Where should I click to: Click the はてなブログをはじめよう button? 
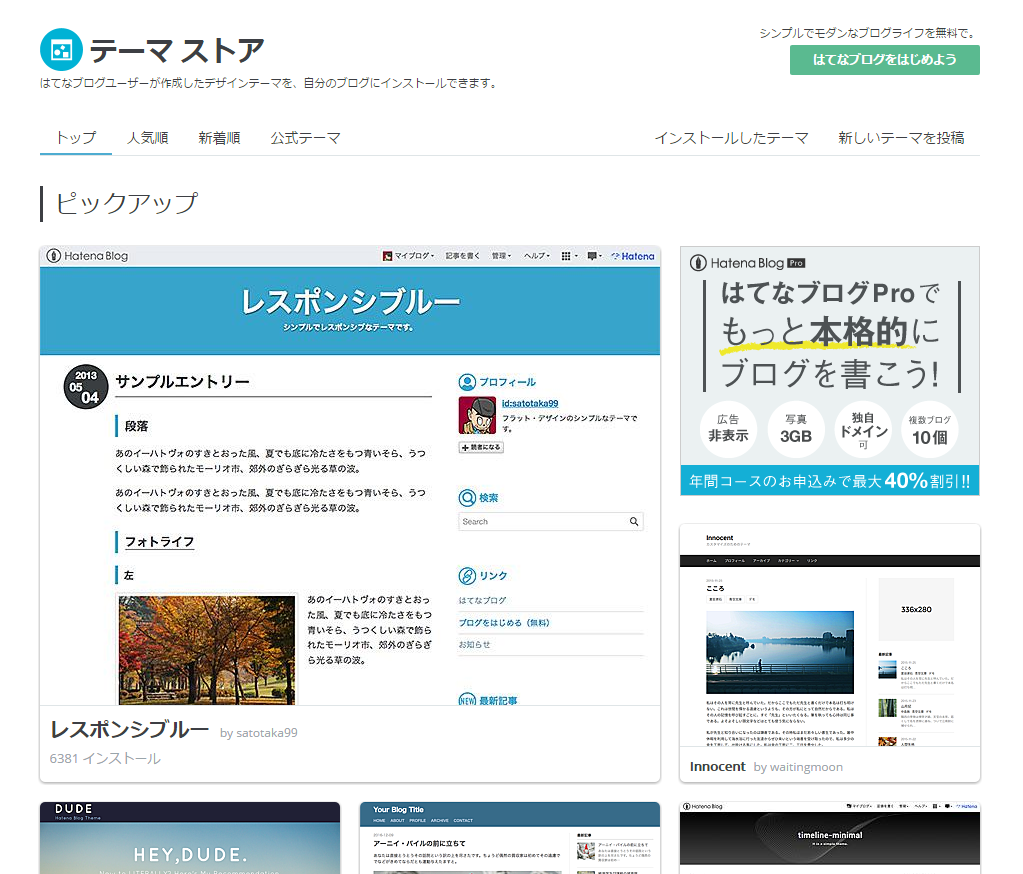[884, 60]
